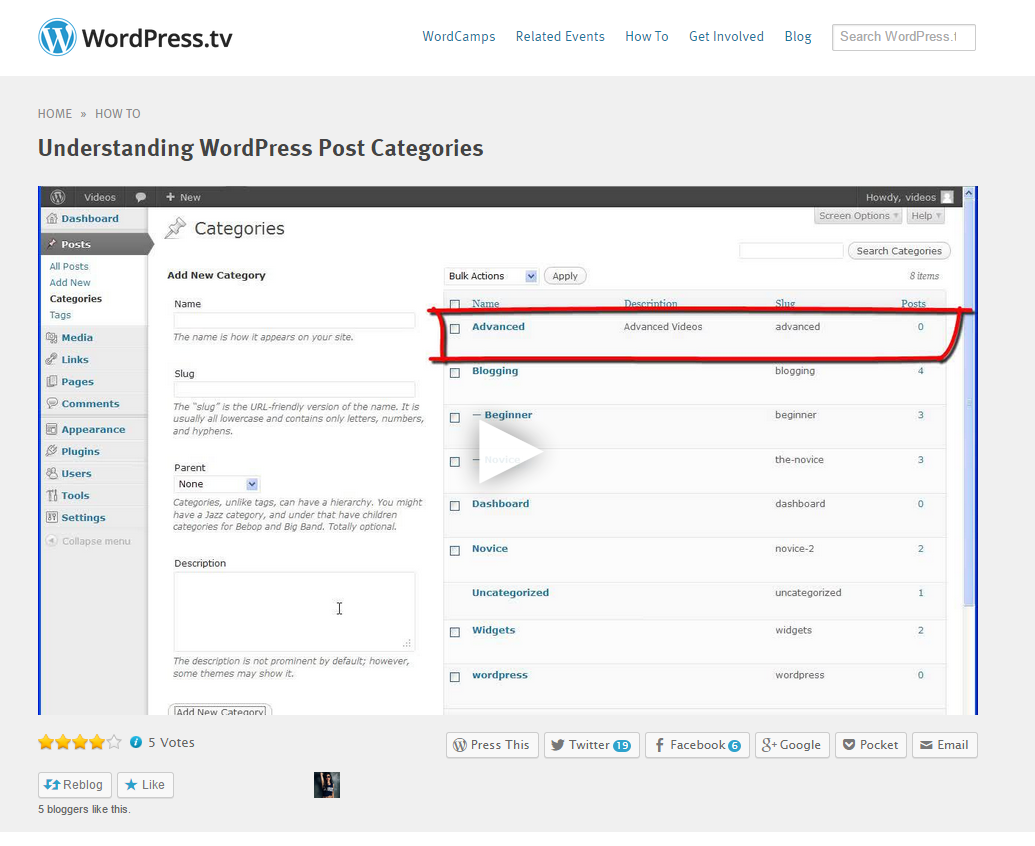Check the the-novice row checkbox

[455, 462]
